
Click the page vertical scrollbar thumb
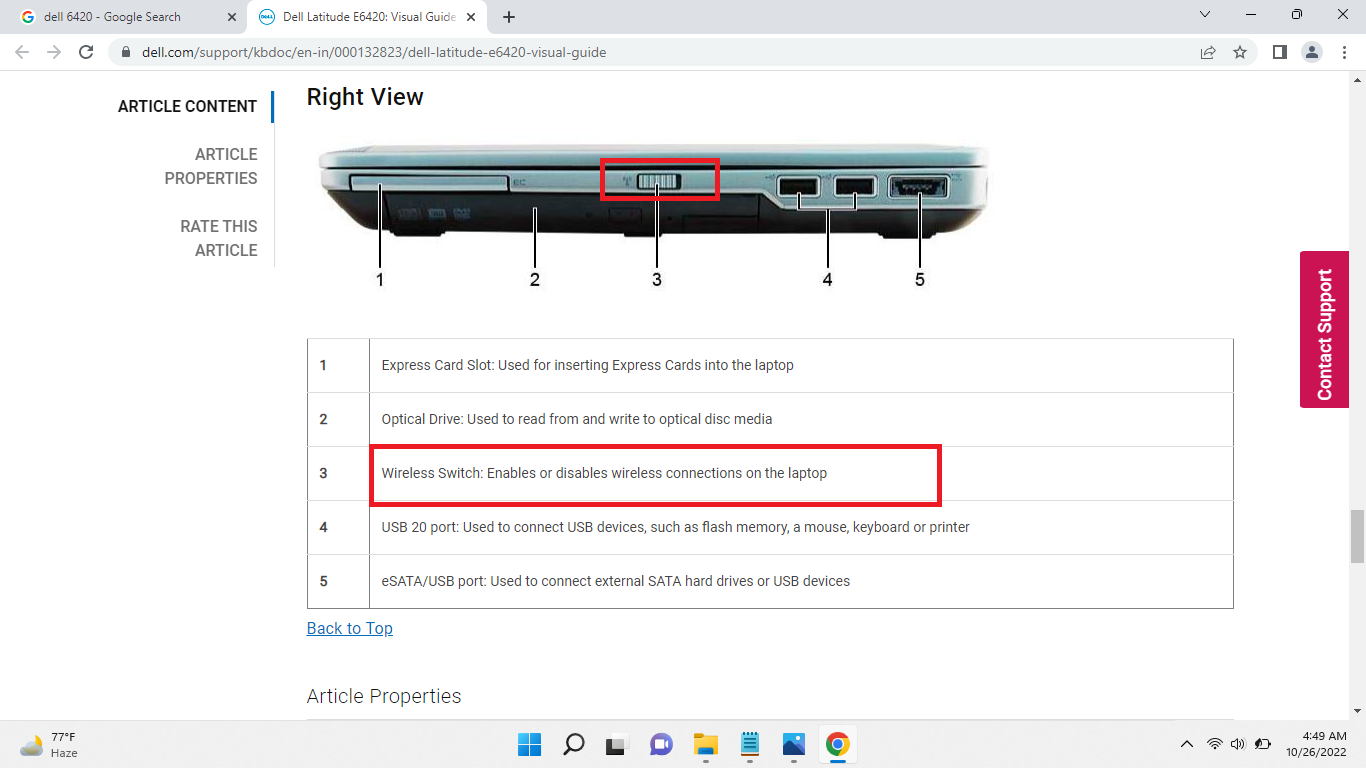pos(1357,537)
